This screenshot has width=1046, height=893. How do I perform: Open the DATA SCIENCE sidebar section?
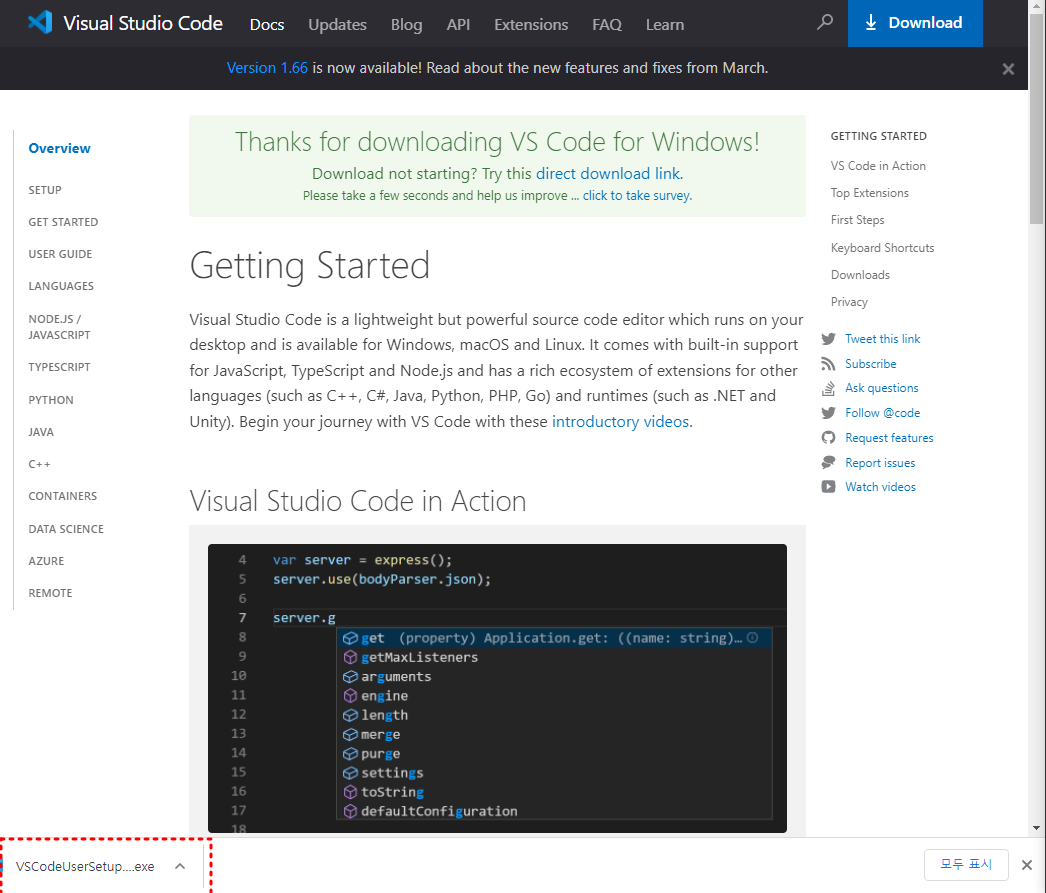tap(66, 529)
